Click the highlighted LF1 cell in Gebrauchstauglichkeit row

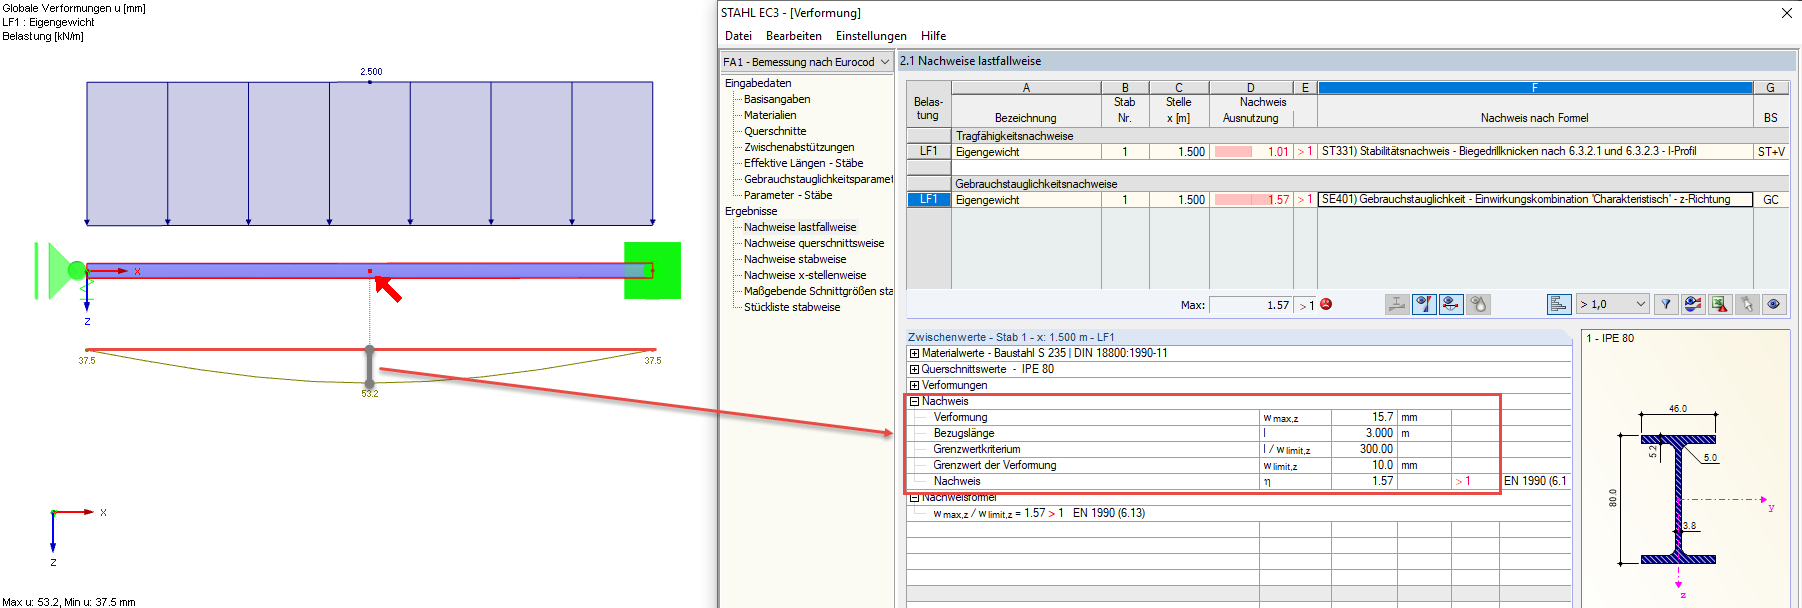[x=929, y=200]
